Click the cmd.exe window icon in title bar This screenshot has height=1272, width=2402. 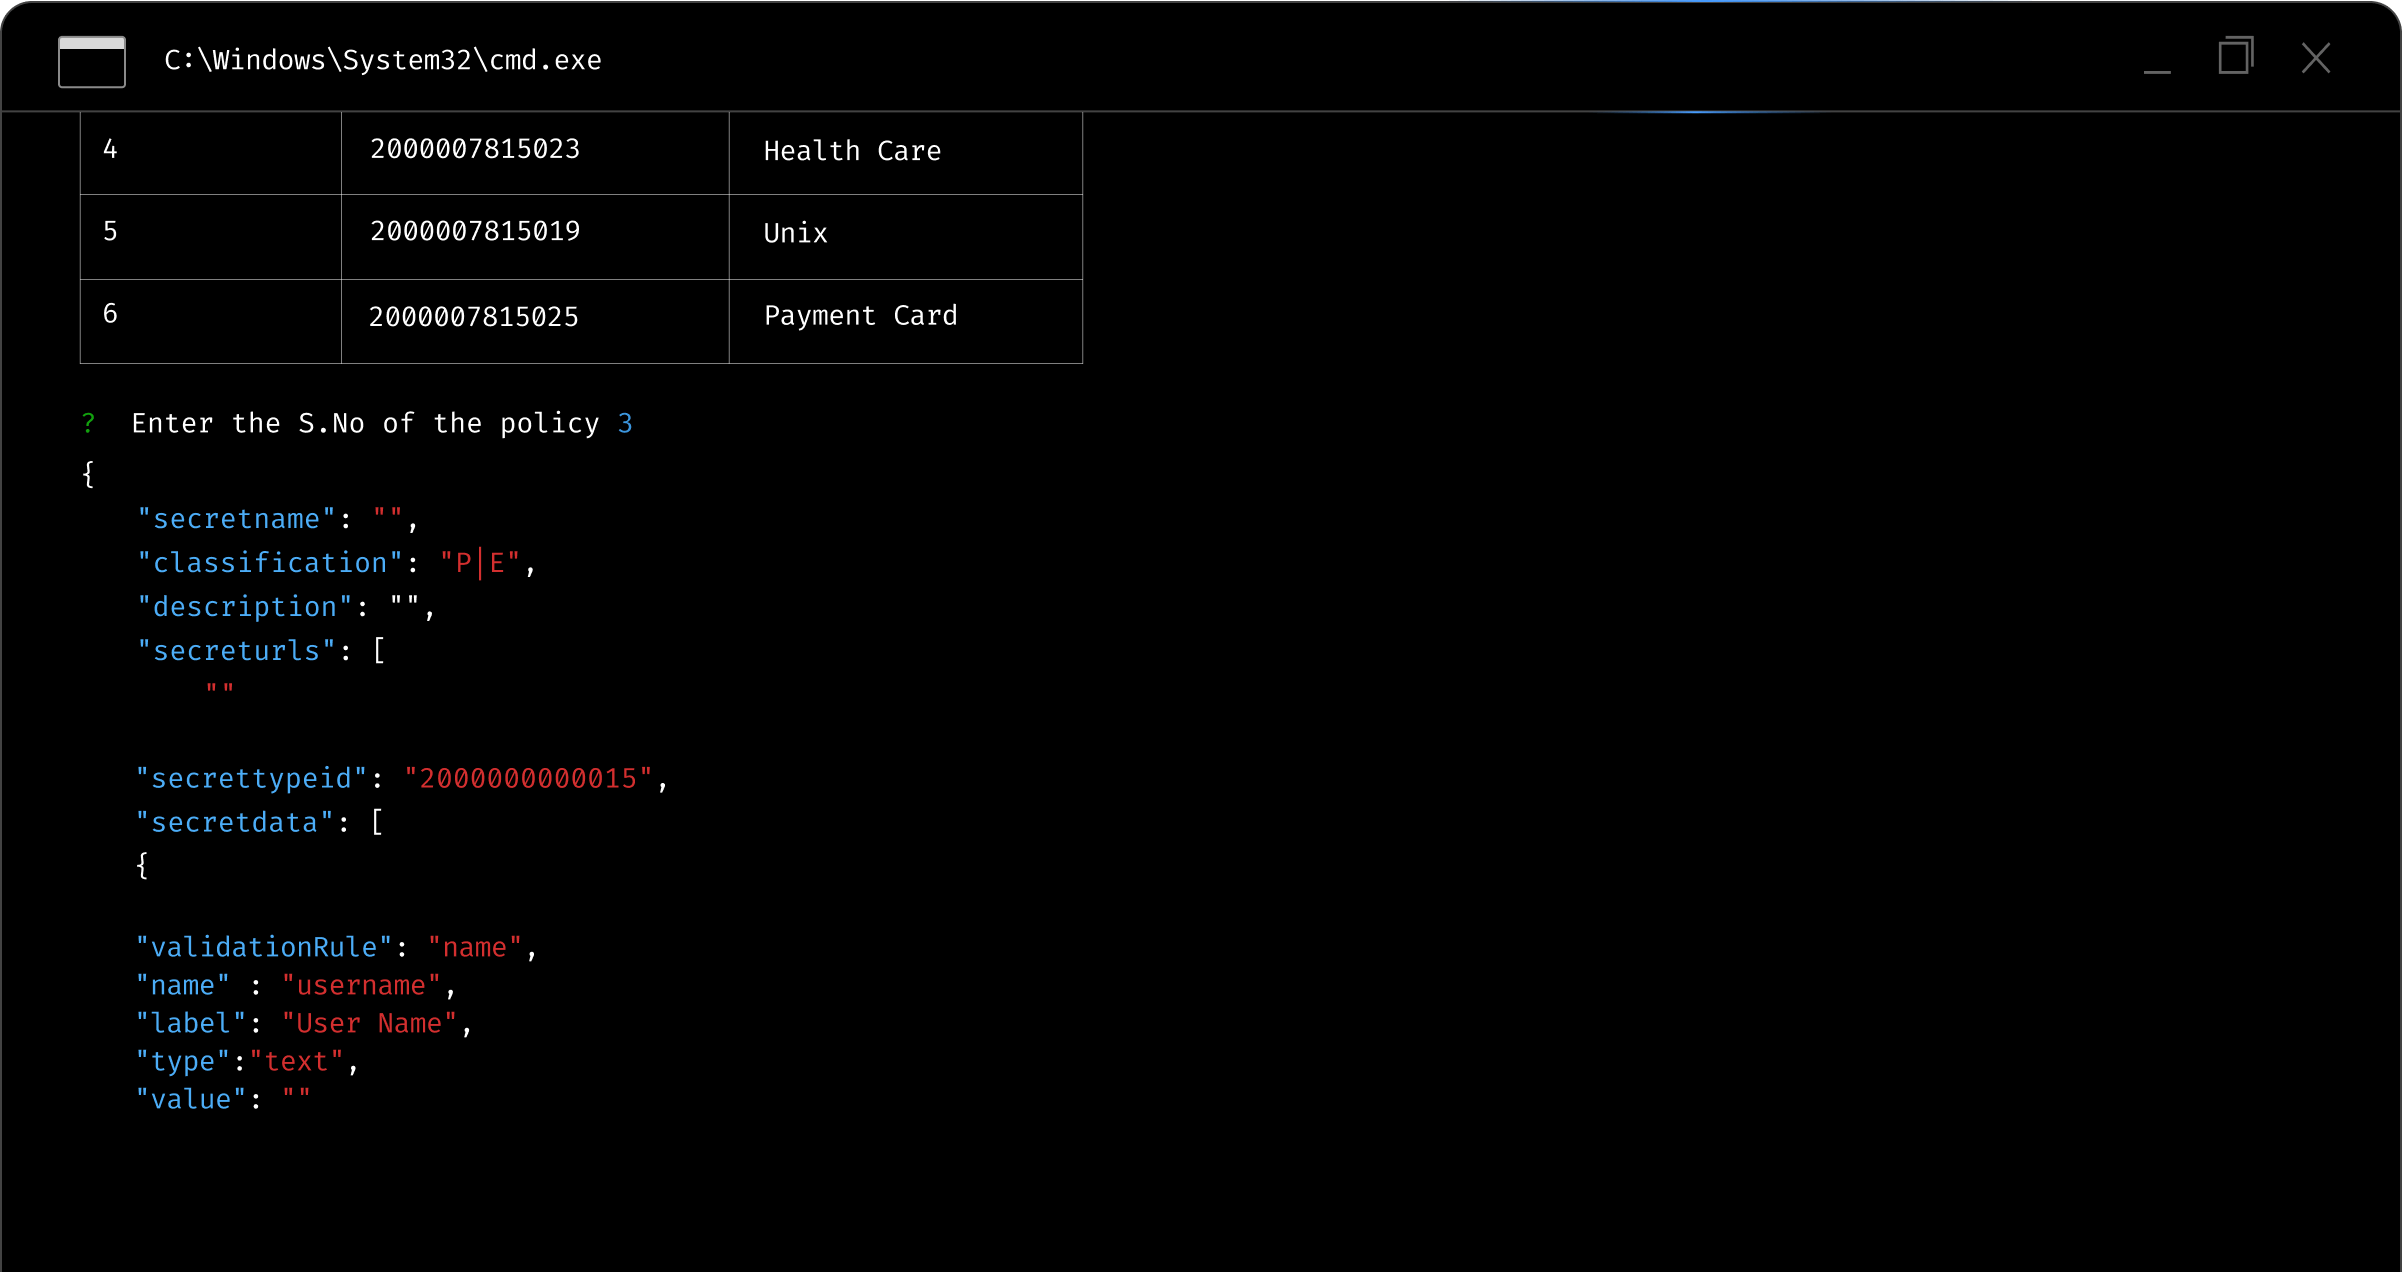(92, 62)
